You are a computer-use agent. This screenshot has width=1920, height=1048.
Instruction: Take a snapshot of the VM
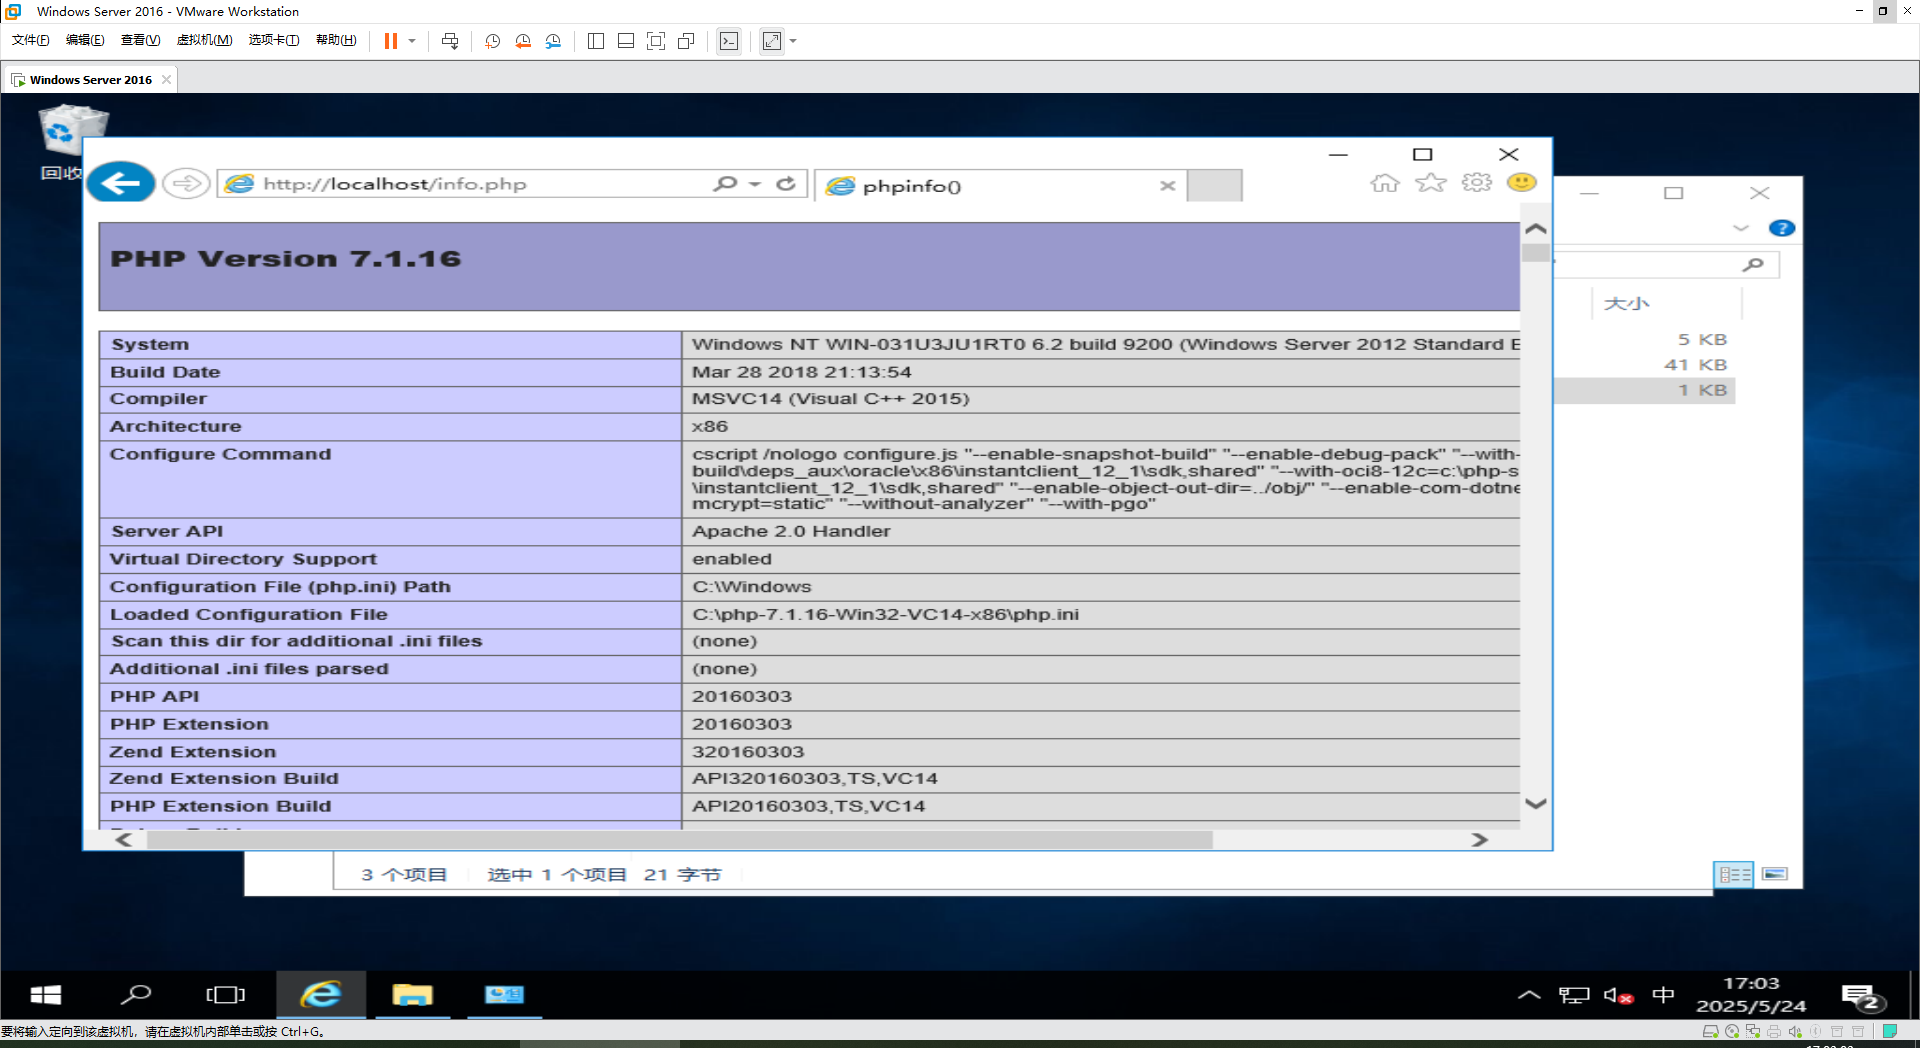click(x=493, y=41)
